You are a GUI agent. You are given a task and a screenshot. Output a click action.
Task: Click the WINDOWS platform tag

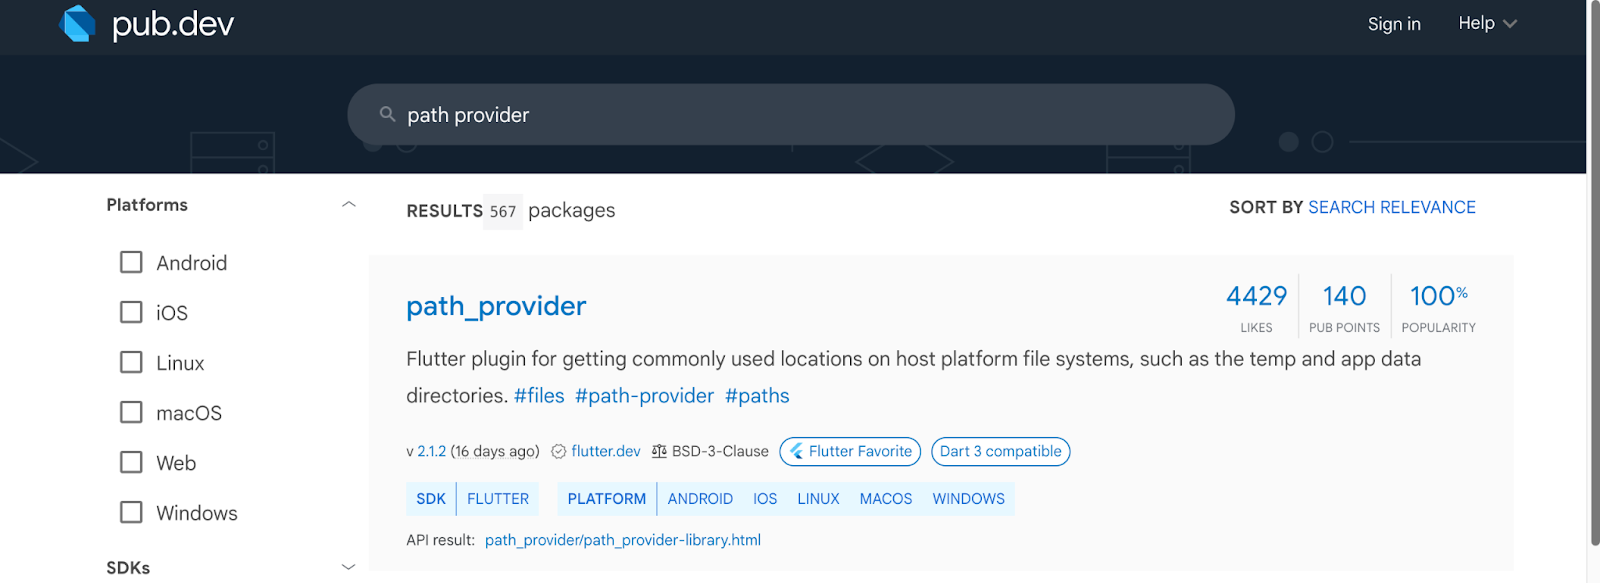coord(968,499)
